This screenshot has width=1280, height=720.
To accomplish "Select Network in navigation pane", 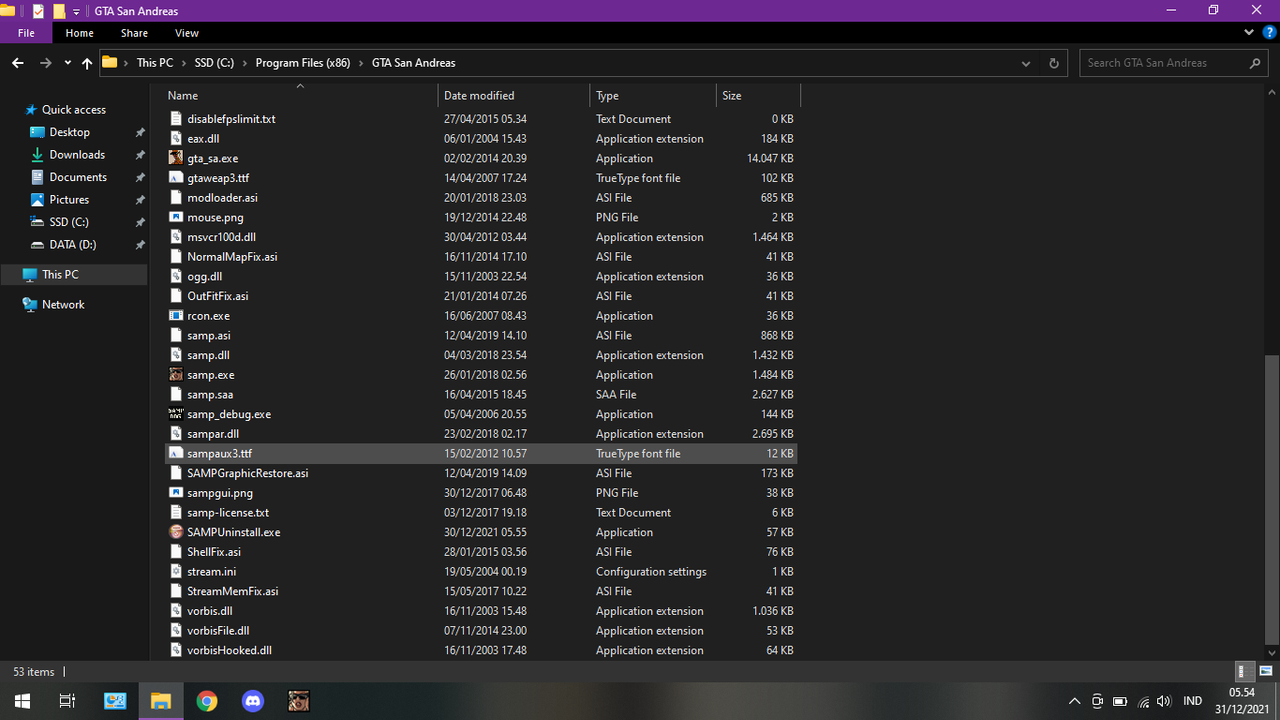I will pos(63,305).
